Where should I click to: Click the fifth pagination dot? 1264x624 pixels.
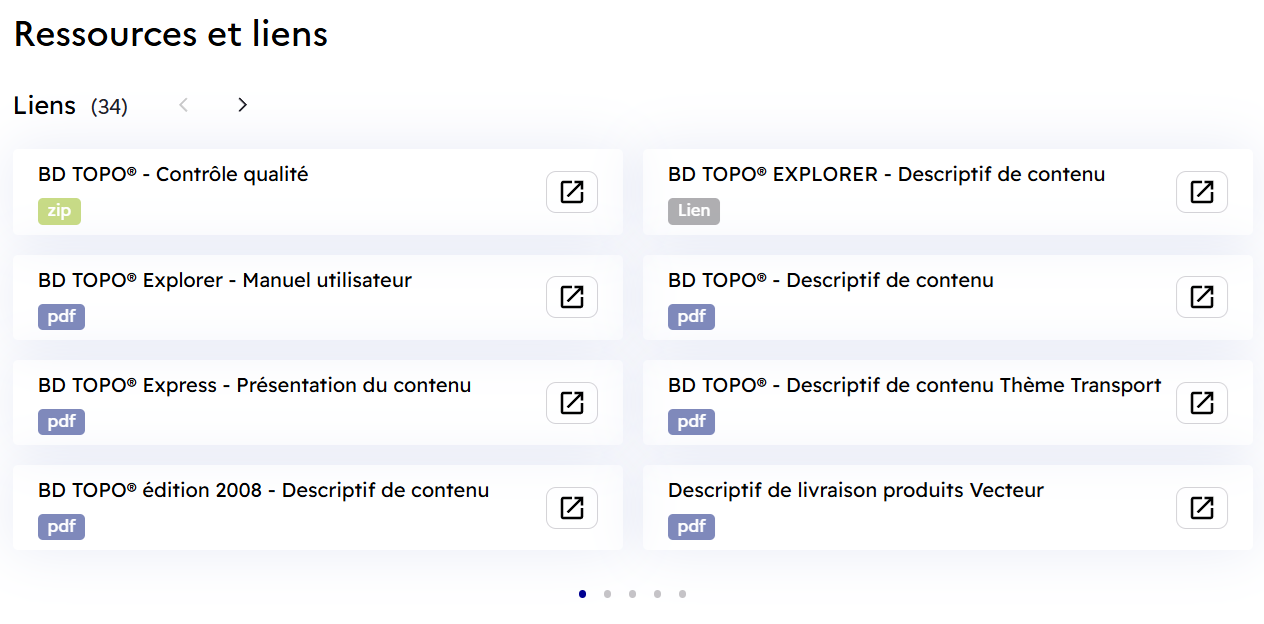click(x=682, y=593)
